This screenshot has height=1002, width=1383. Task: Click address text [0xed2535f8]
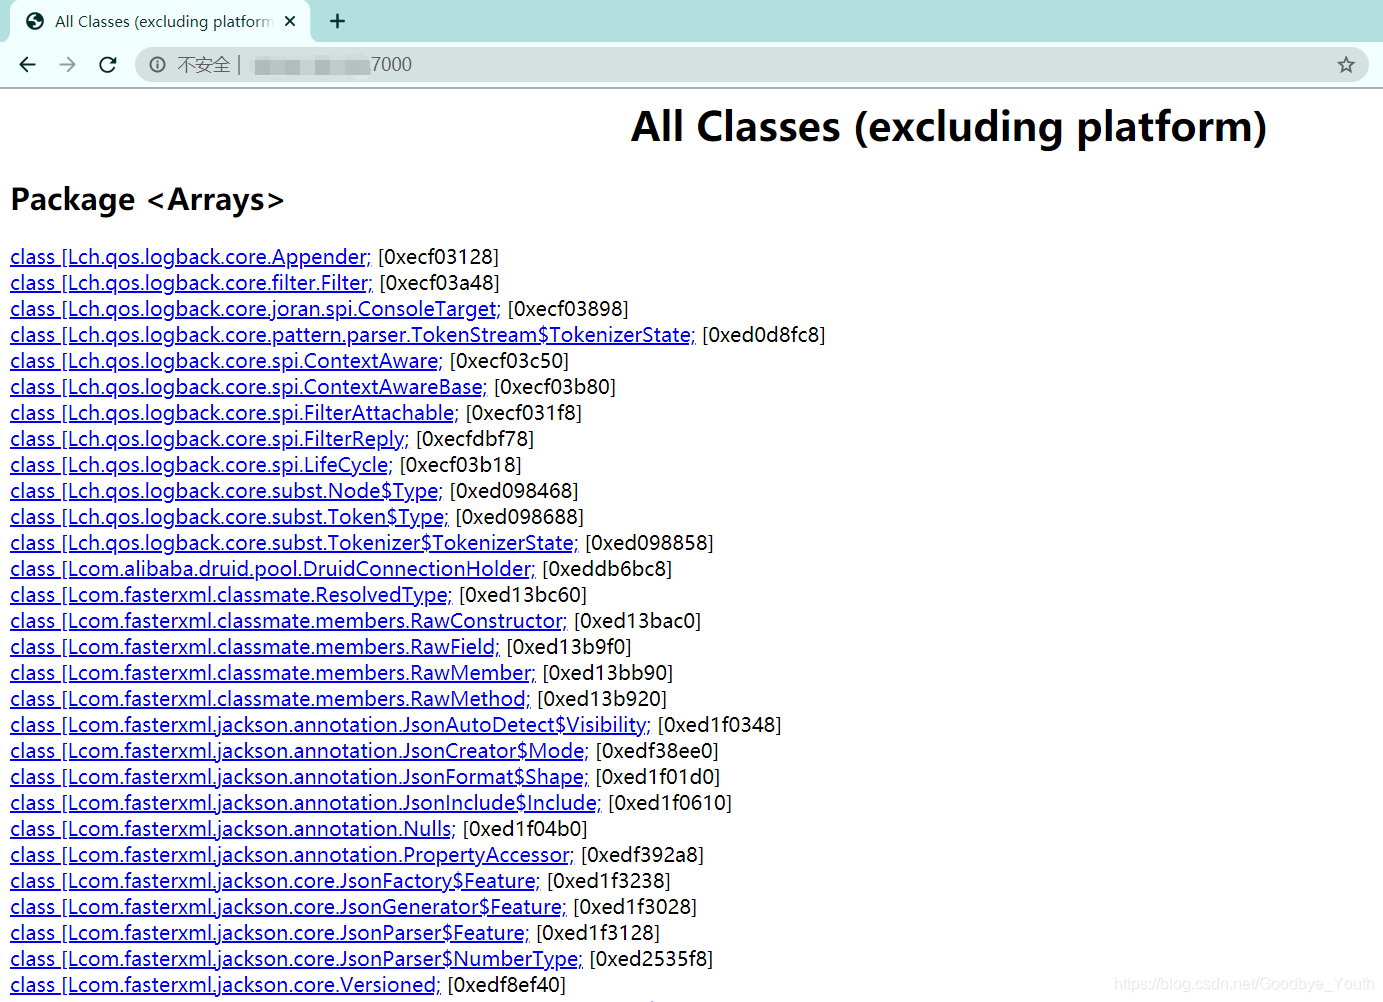(x=651, y=959)
